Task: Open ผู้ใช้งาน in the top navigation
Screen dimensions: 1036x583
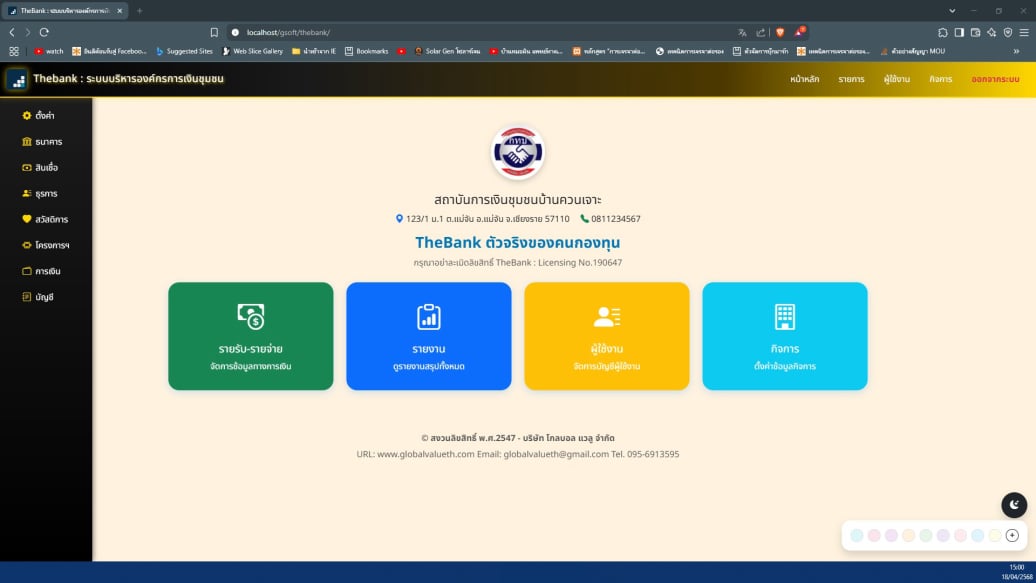Action: pos(897,79)
